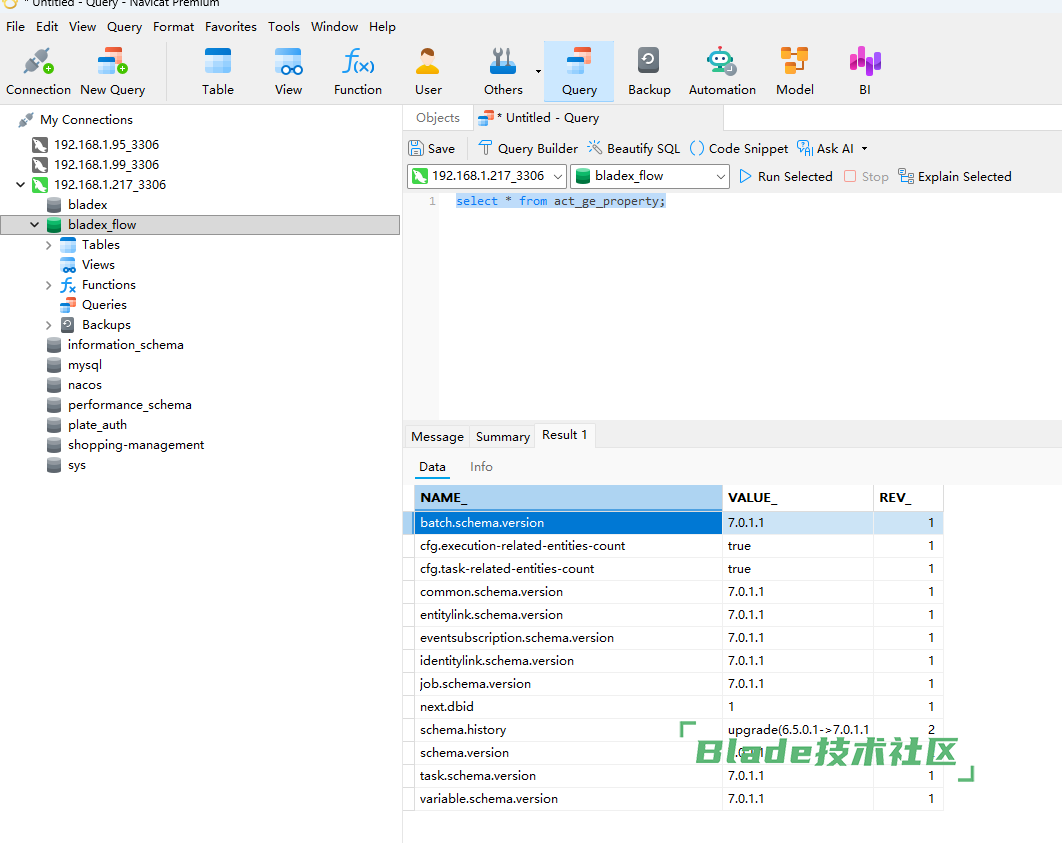The image size is (1062, 843).
Task: Select the plate_auth database
Action: tap(87, 425)
